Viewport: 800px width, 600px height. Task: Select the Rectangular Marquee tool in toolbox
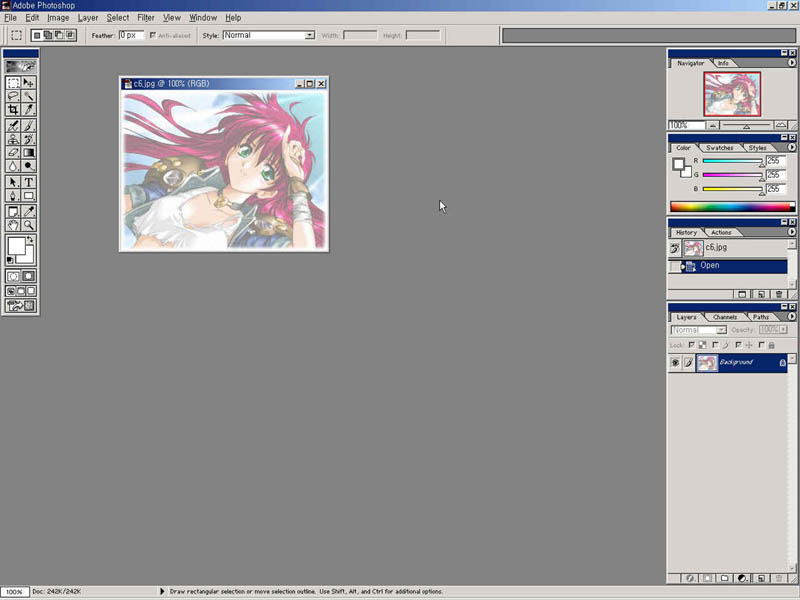pyautogui.click(x=13, y=82)
